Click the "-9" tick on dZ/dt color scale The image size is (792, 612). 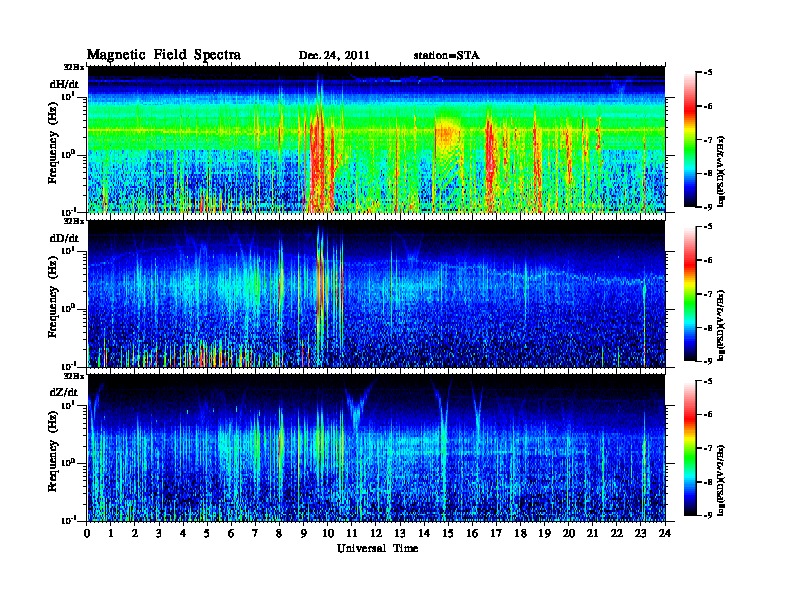click(x=708, y=515)
